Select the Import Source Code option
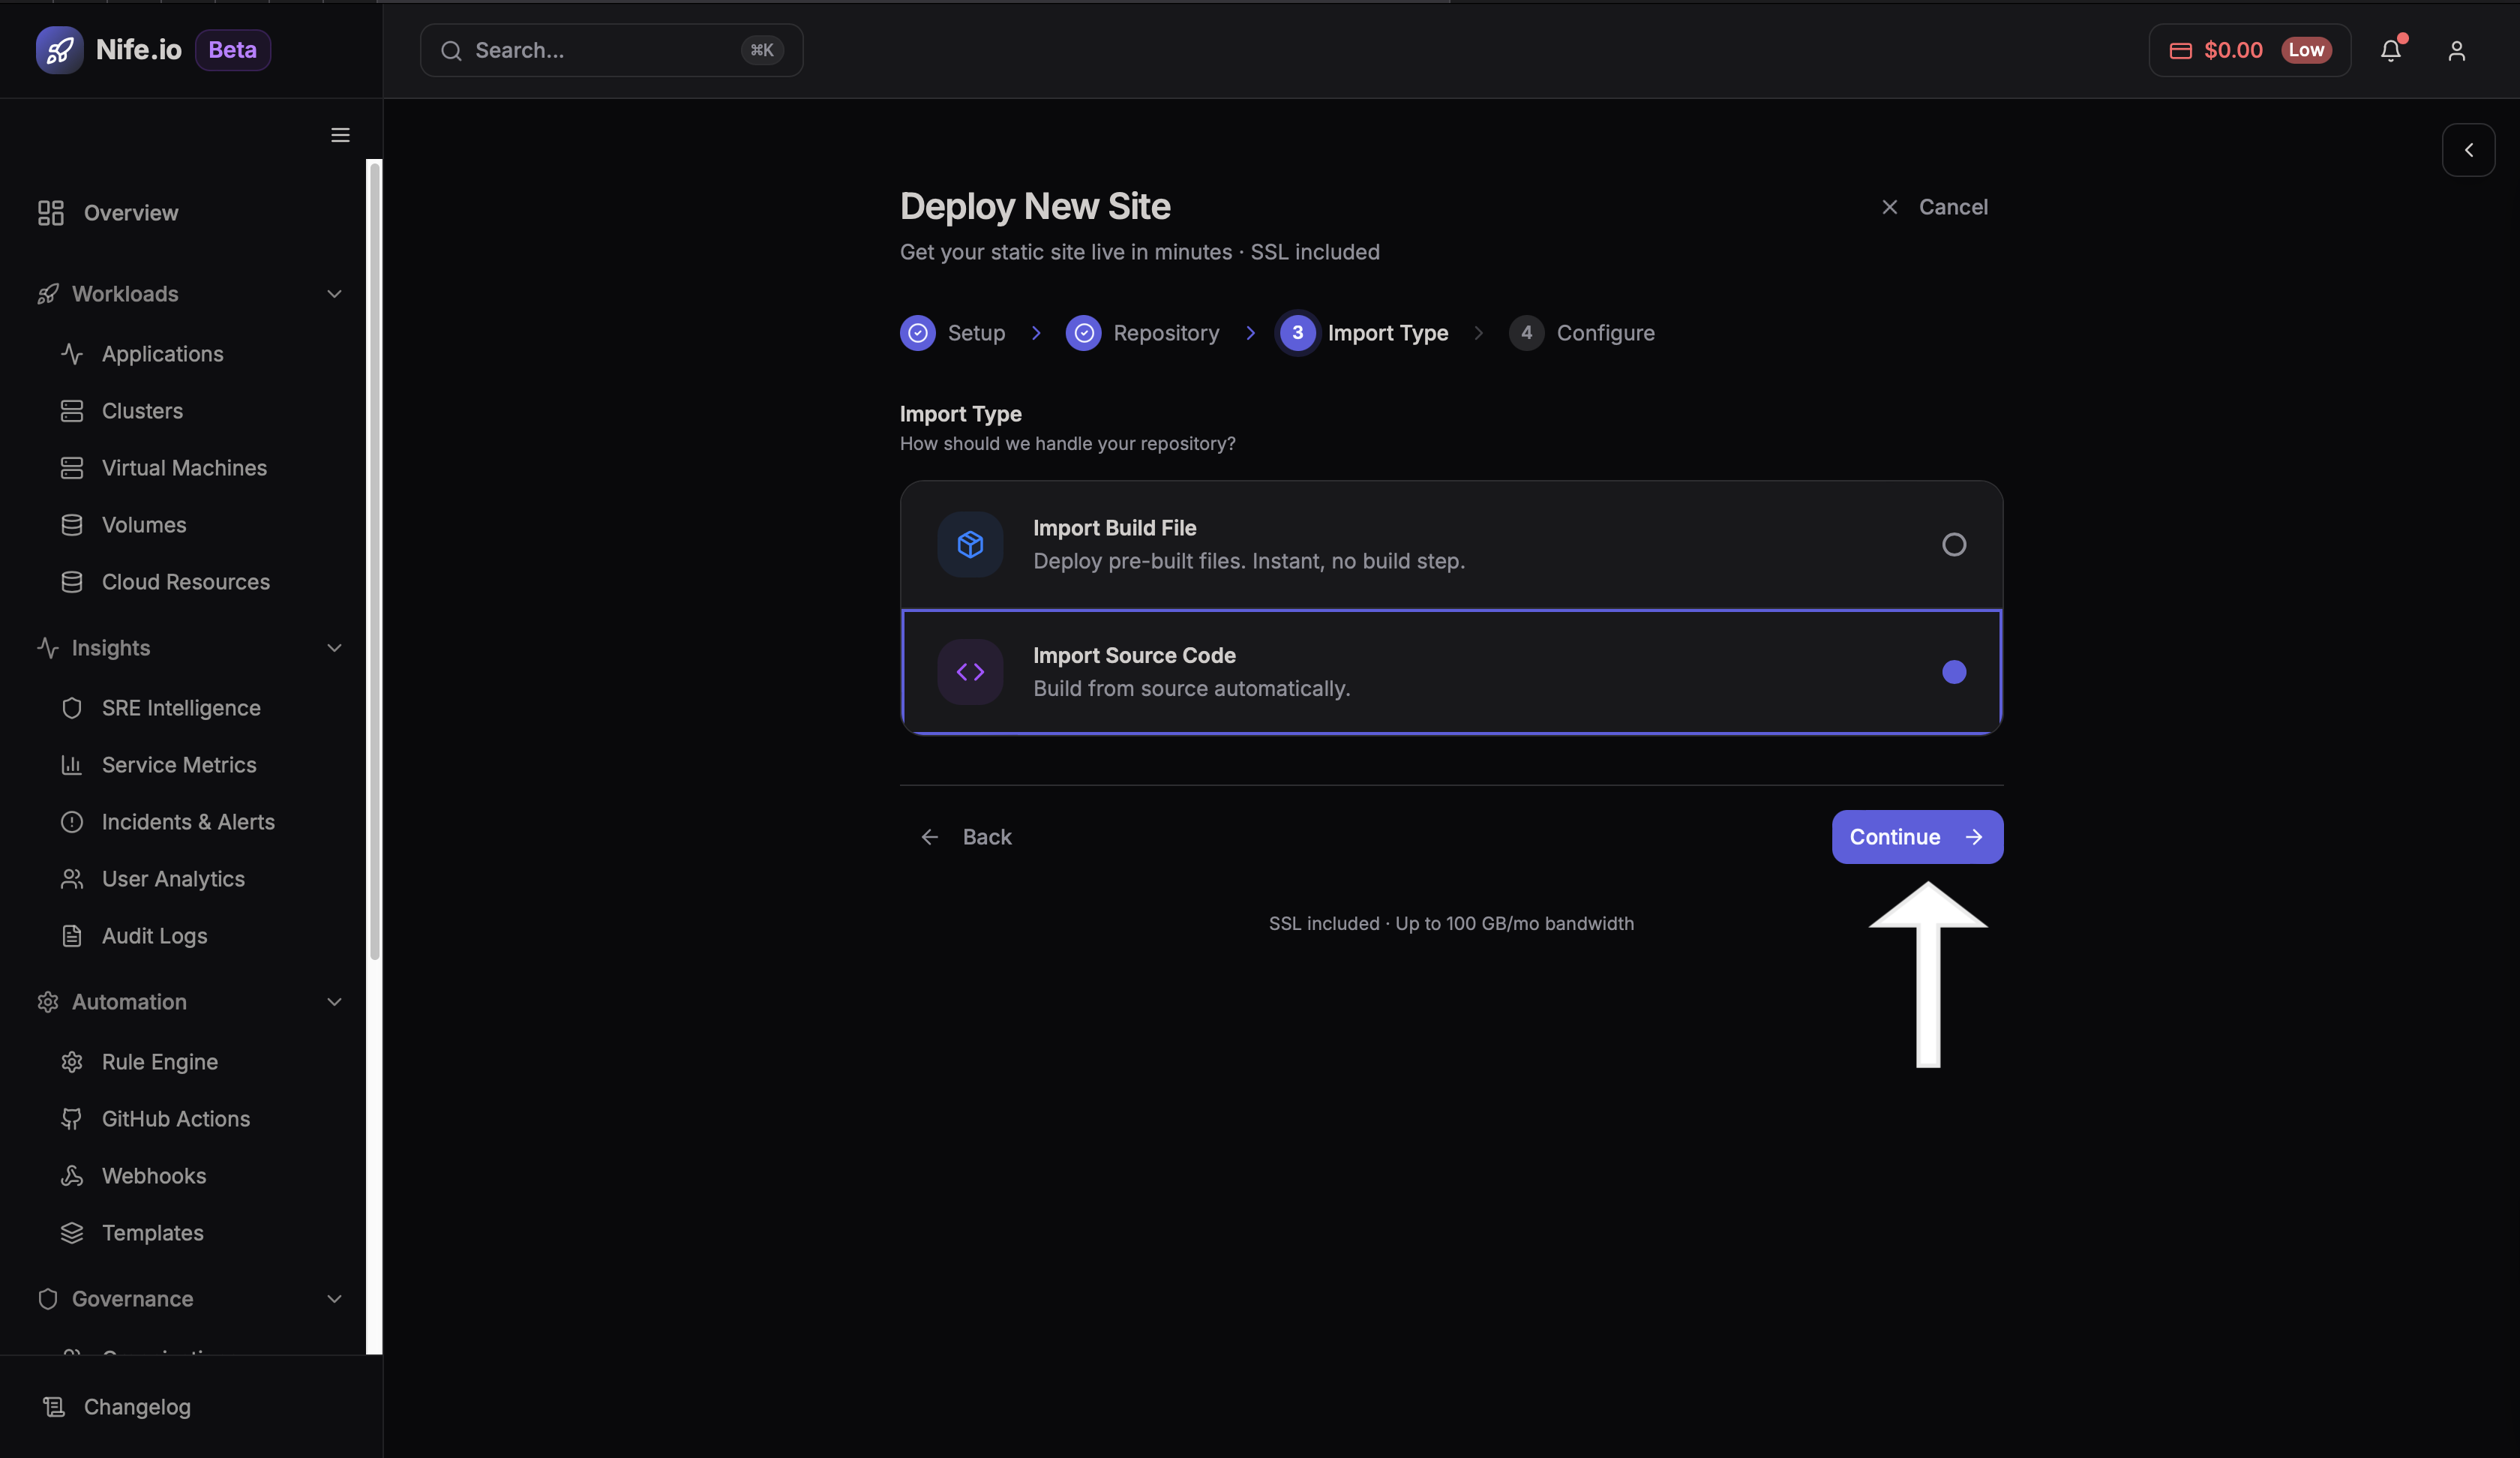Image resolution: width=2520 pixels, height=1458 pixels. point(1450,671)
